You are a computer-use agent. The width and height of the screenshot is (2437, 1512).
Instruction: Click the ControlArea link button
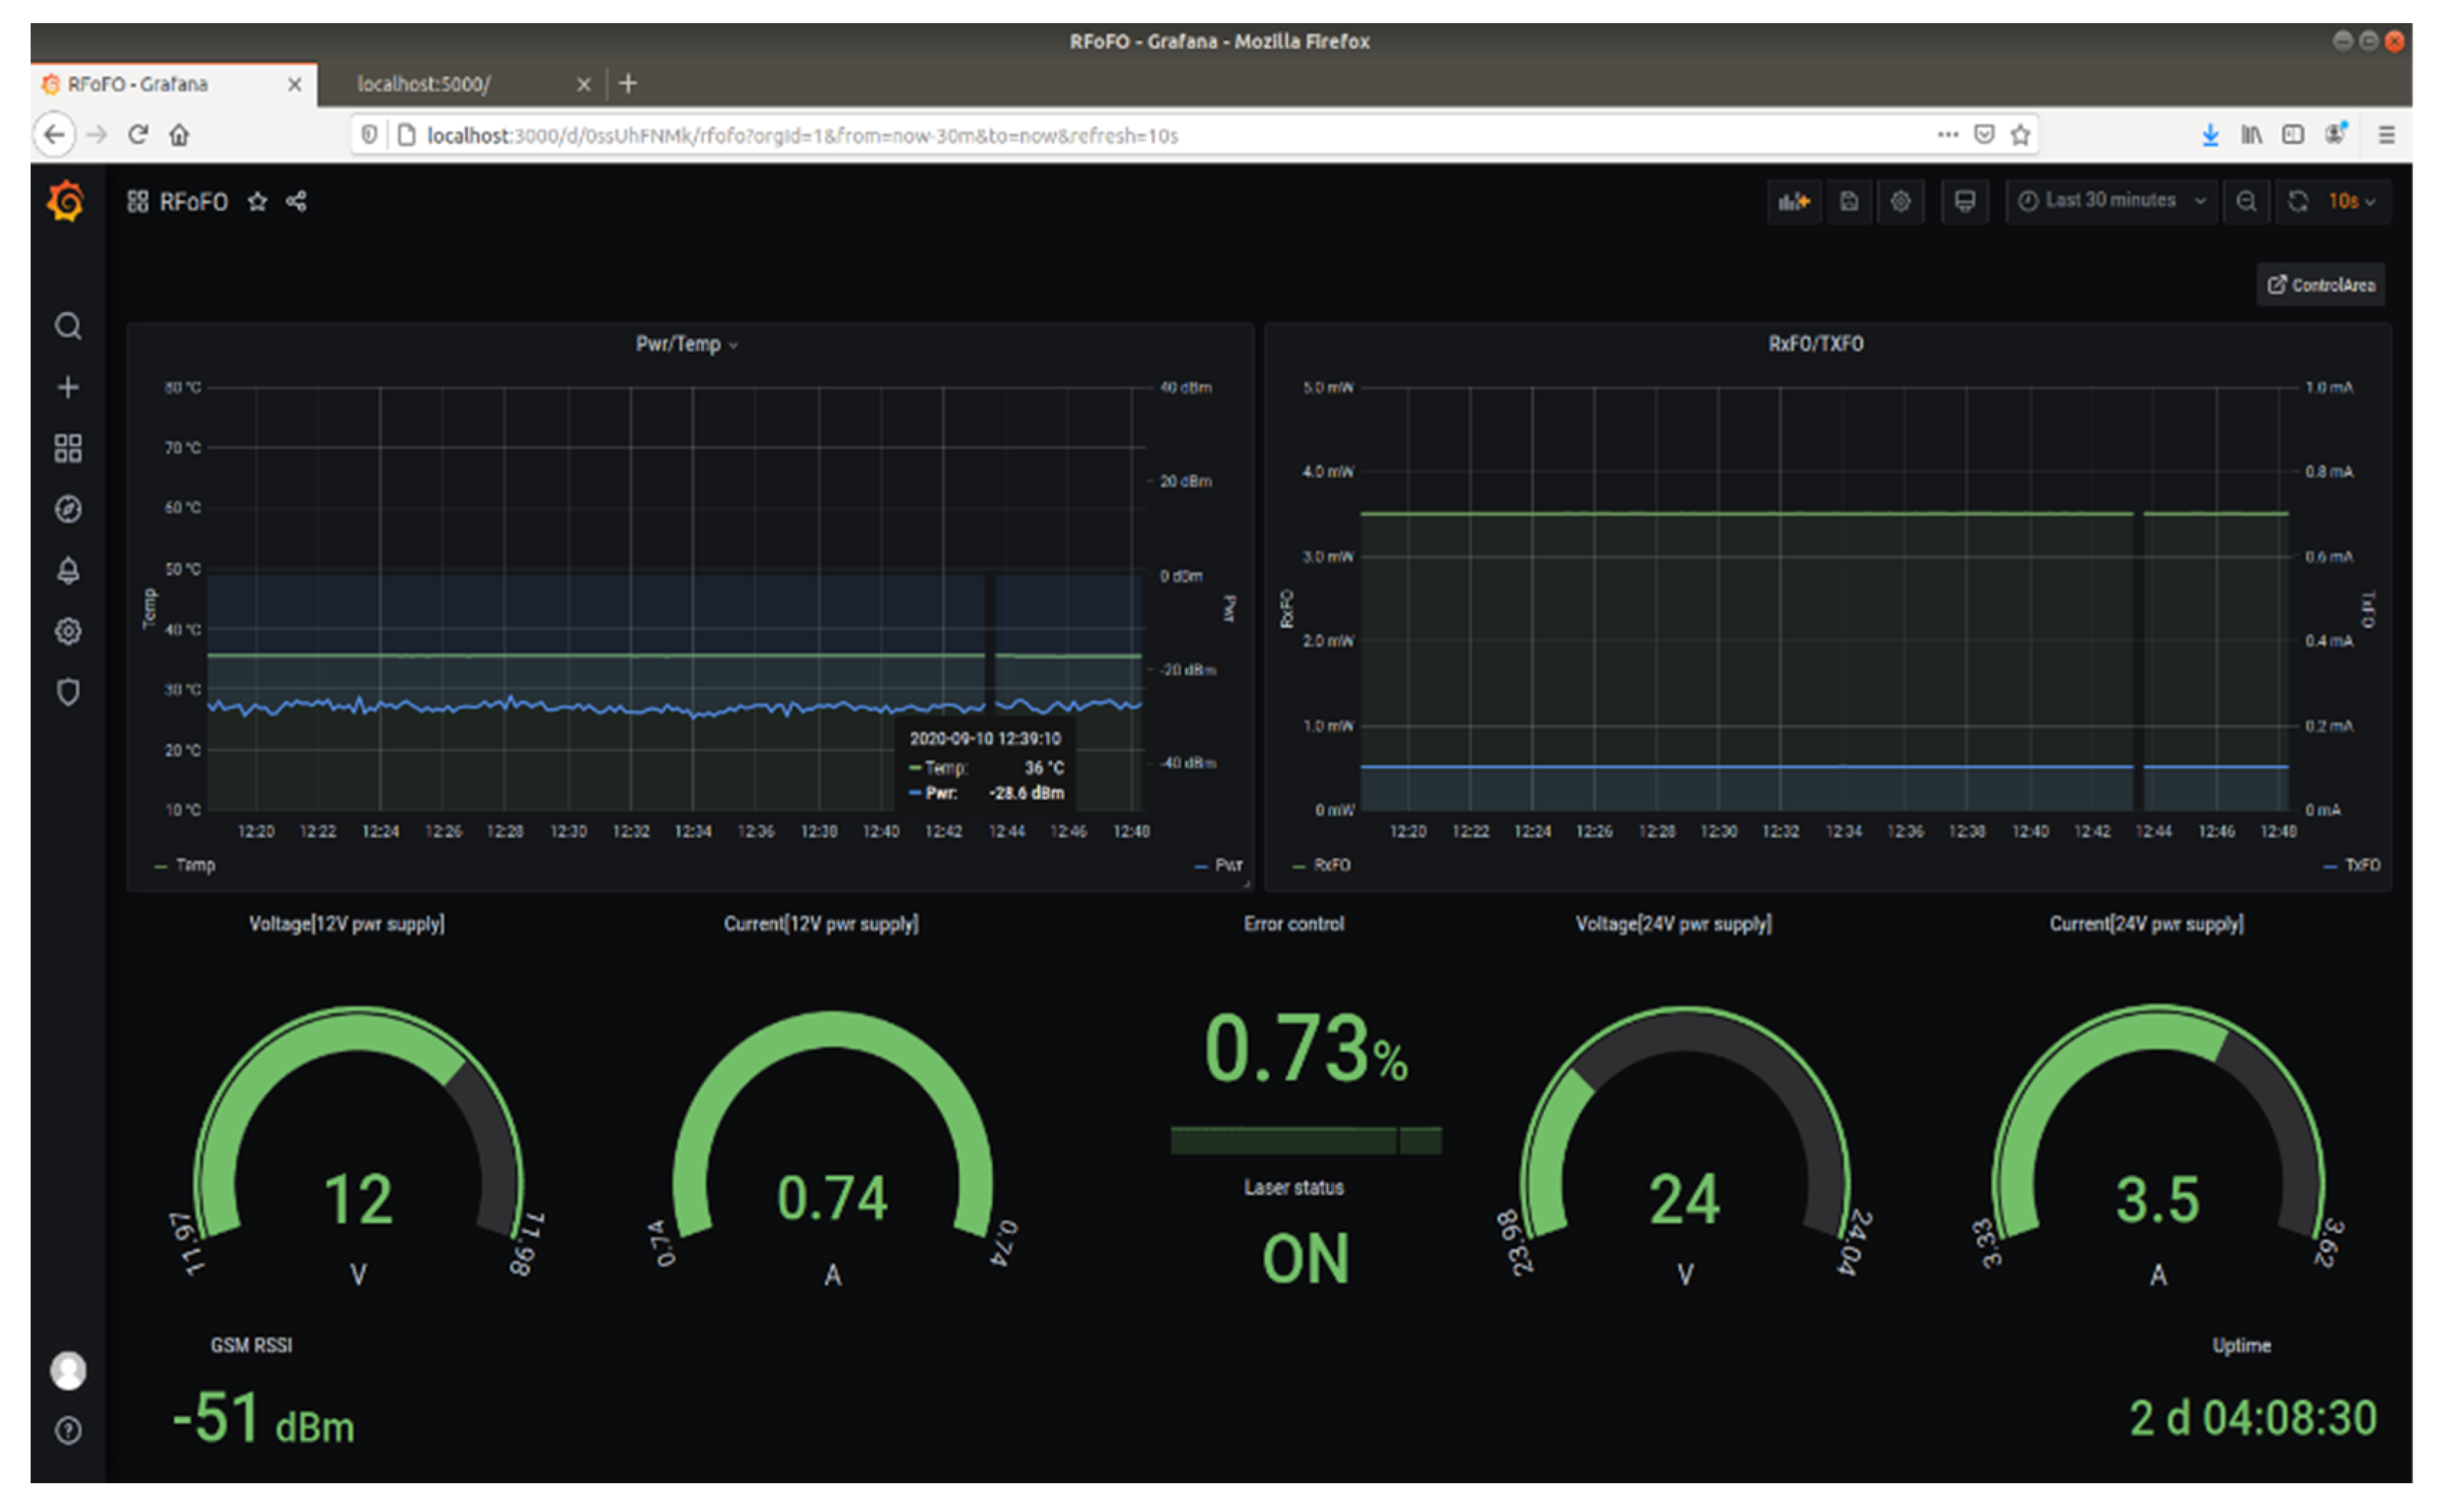click(2320, 285)
